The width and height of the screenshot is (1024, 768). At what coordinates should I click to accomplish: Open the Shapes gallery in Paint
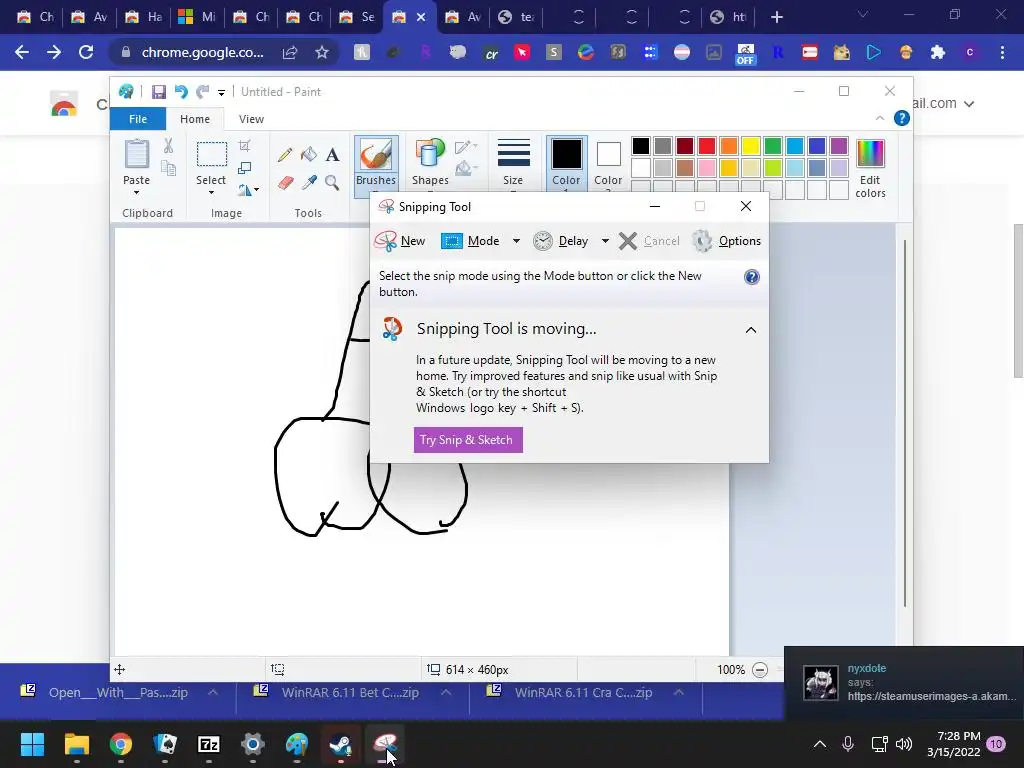click(x=430, y=163)
